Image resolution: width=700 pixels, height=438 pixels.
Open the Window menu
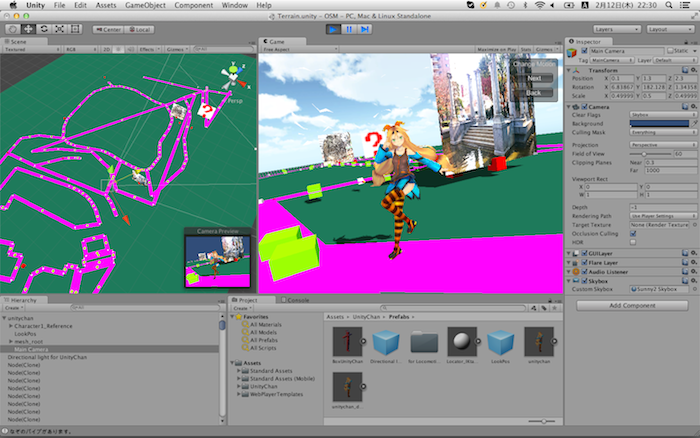point(234,5)
